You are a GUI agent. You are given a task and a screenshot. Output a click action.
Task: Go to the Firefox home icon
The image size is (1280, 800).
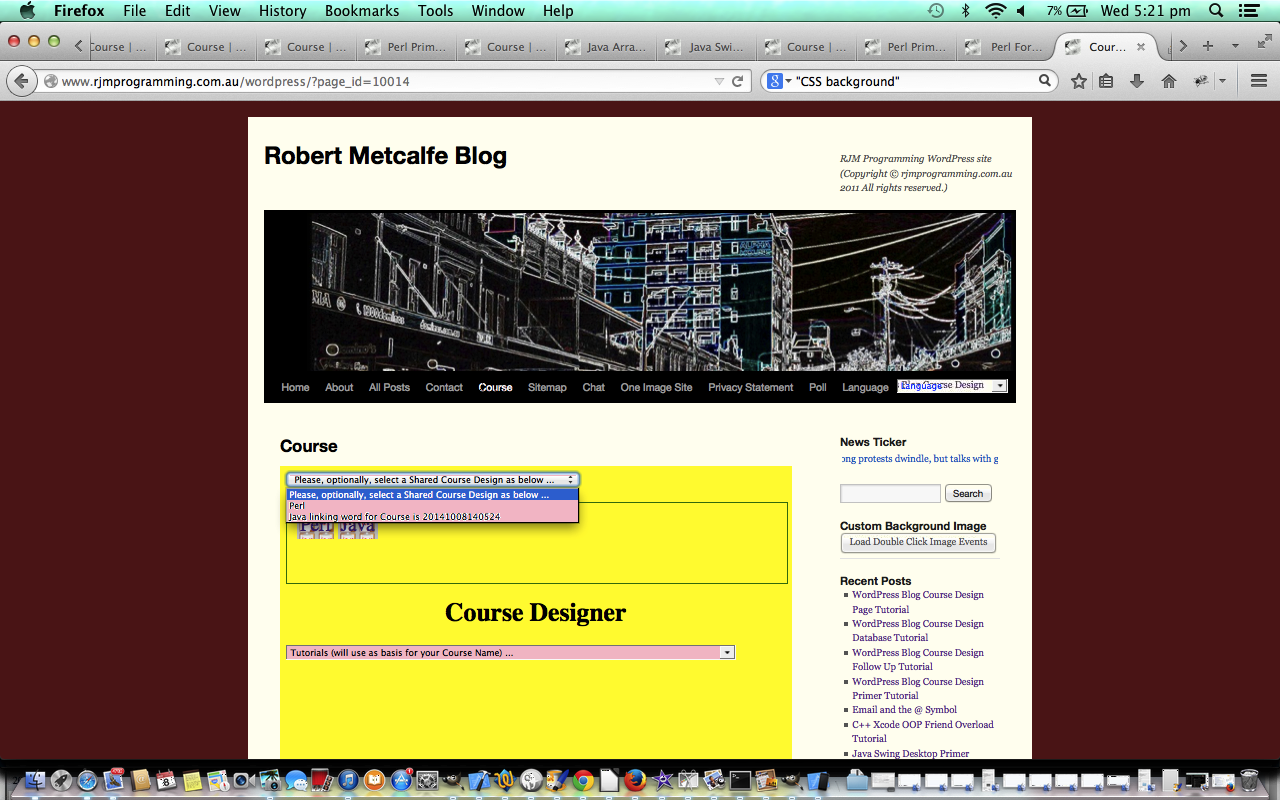tap(1168, 81)
